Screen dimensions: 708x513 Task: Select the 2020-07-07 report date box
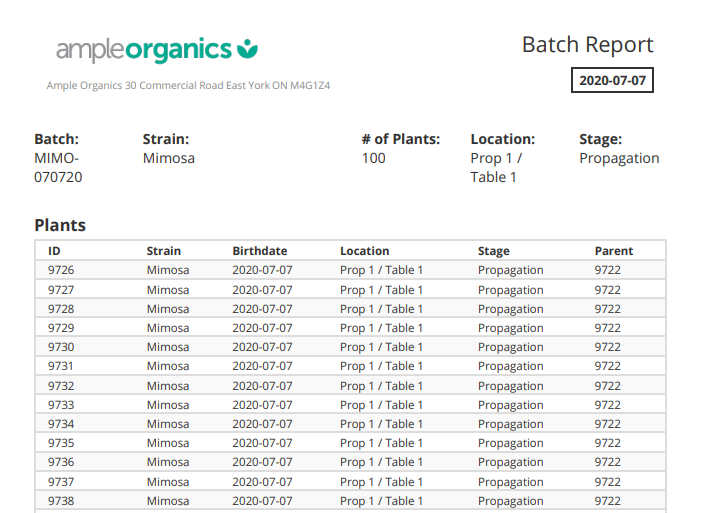[x=612, y=80]
